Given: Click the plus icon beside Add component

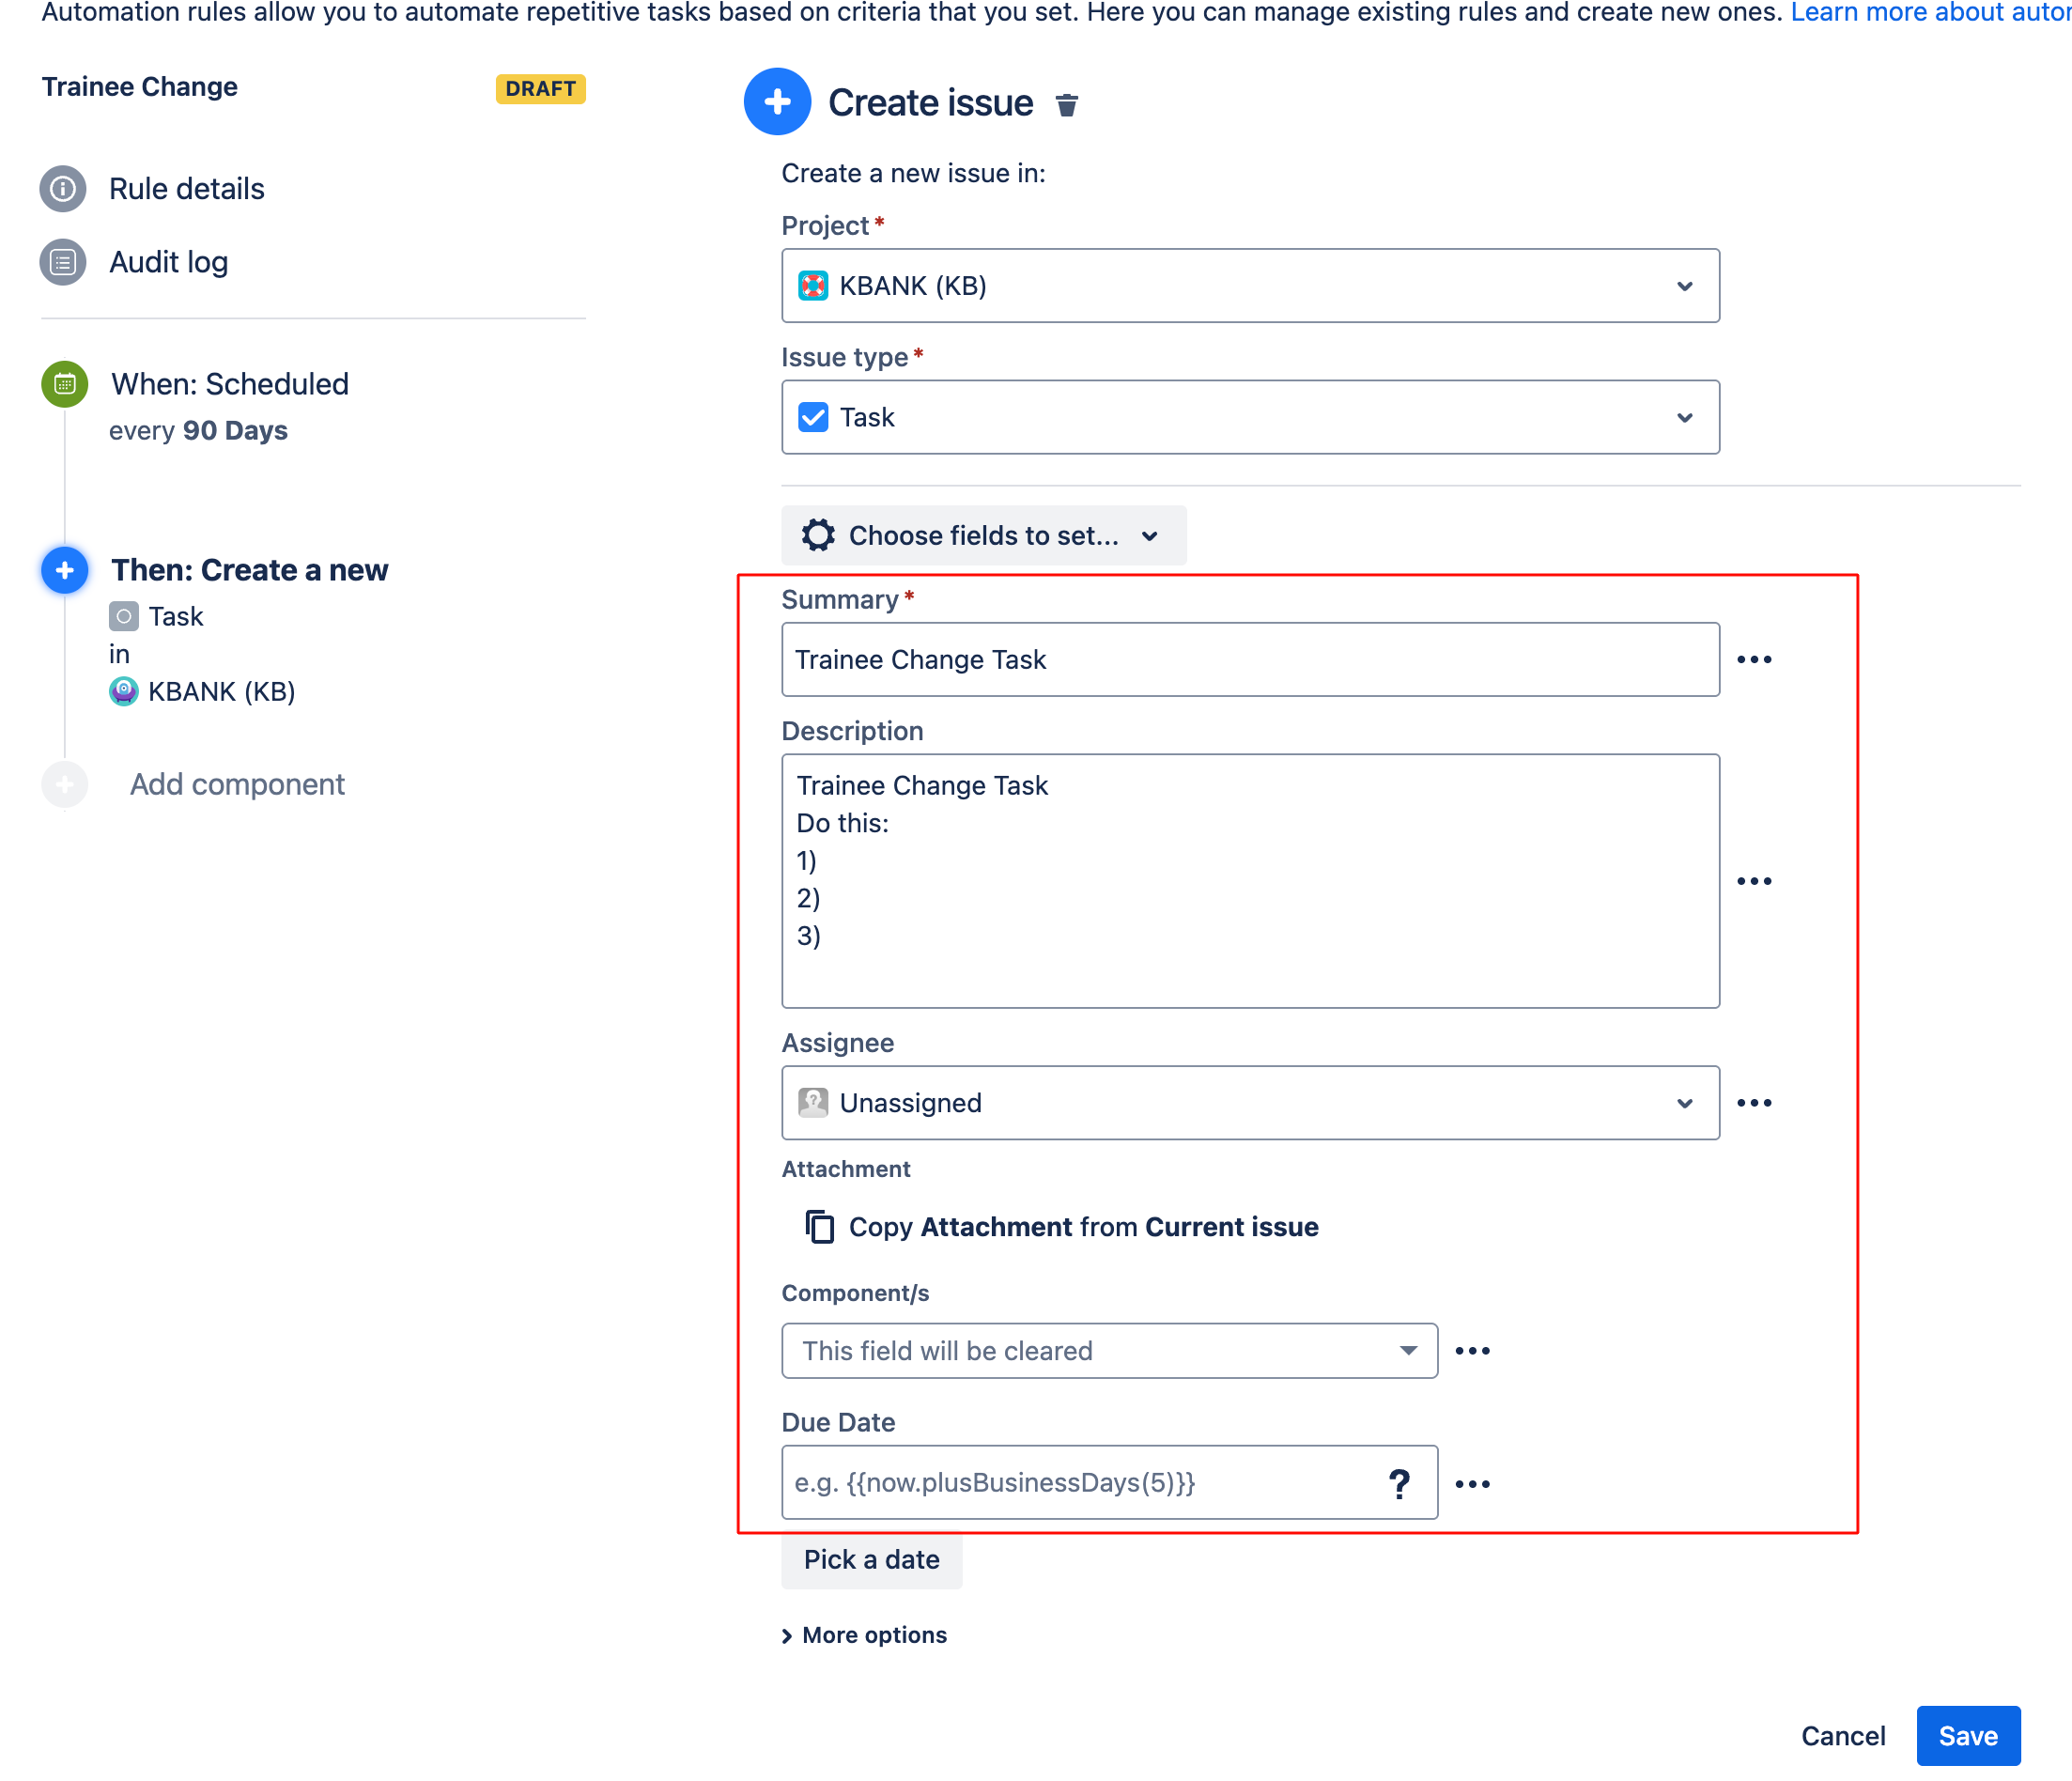Looking at the screenshot, I should 64,784.
